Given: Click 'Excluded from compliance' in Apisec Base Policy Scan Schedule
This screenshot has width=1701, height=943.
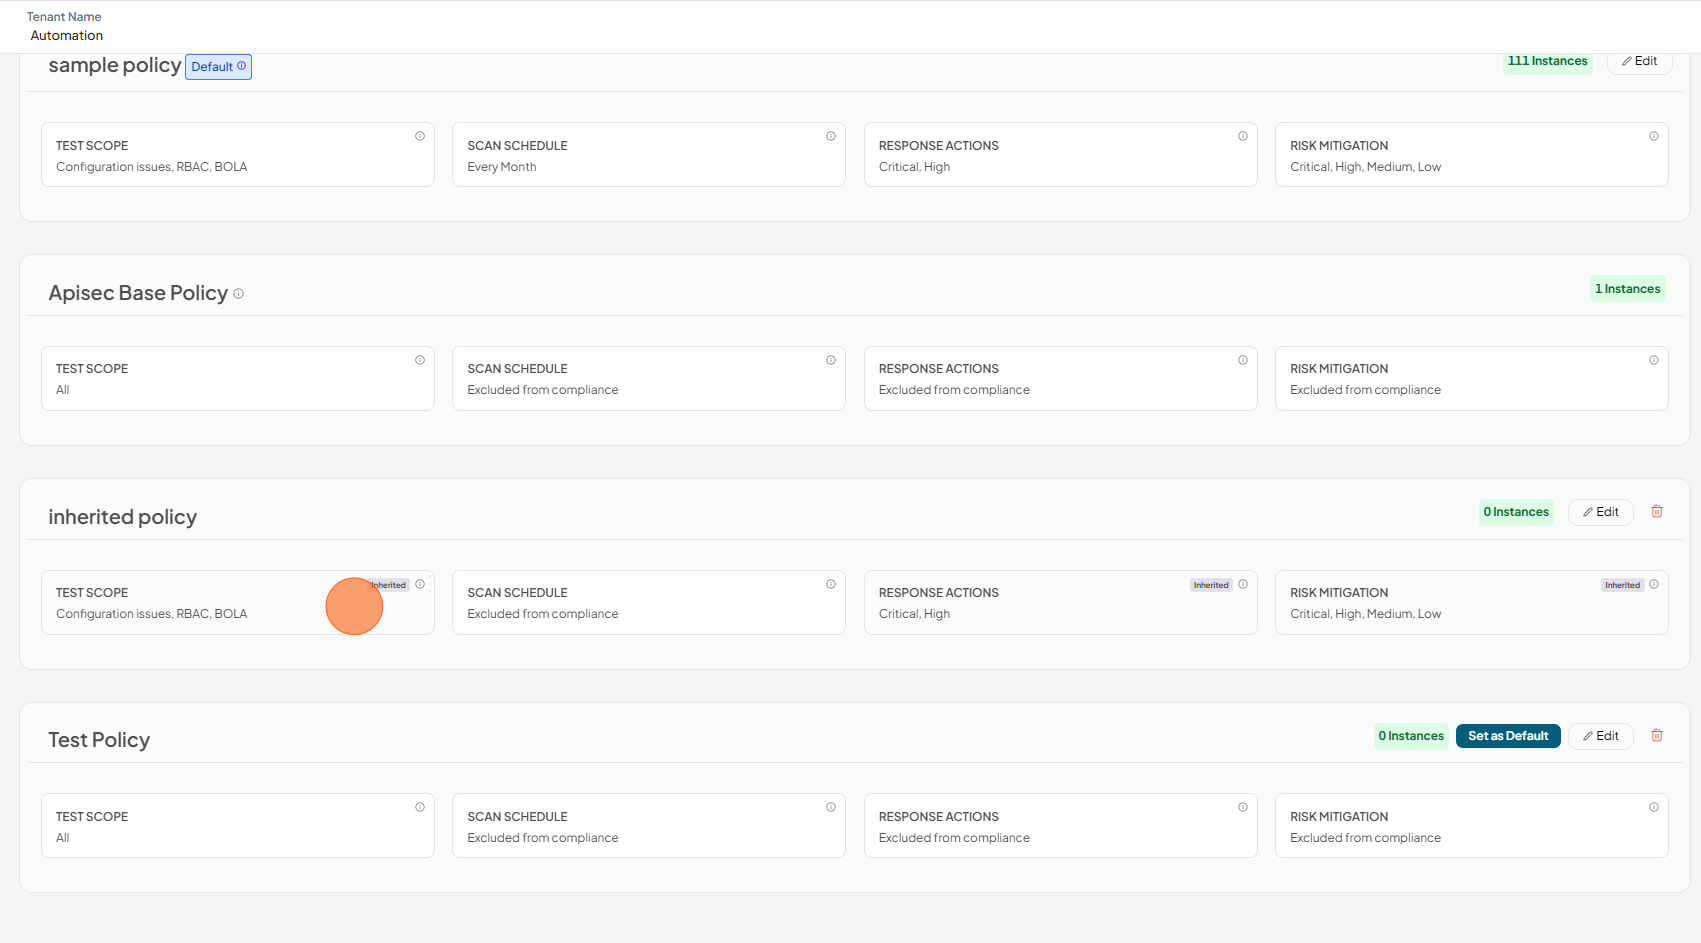Looking at the screenshot, I should point(543,390).
